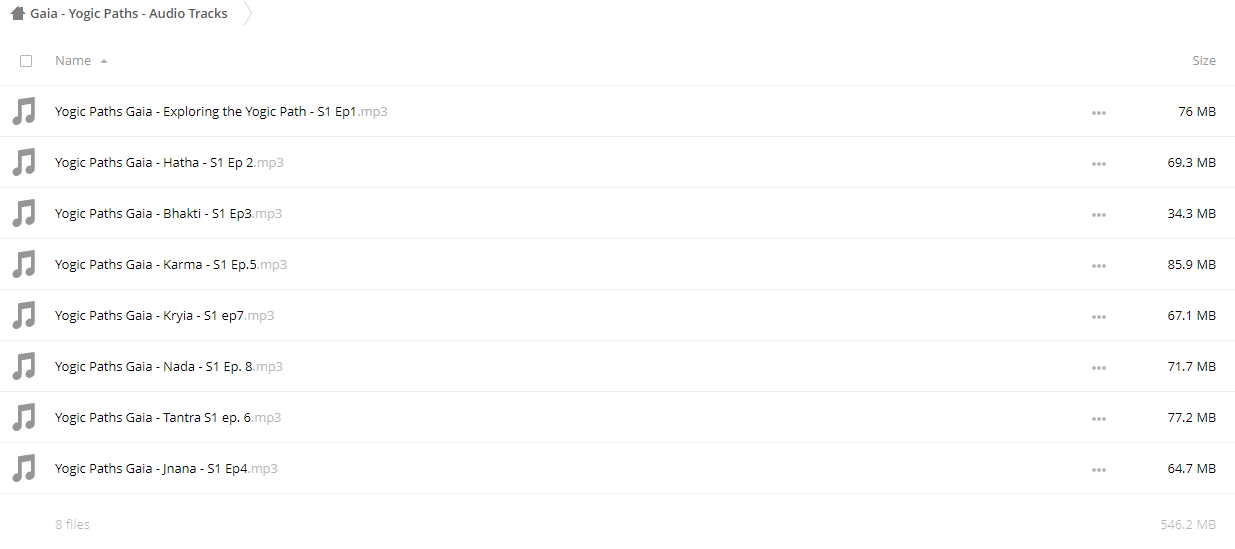The height and width of the screenshot is (549, 1235).
Task: Open more options menu for Hatha file
Action: 1099,163
